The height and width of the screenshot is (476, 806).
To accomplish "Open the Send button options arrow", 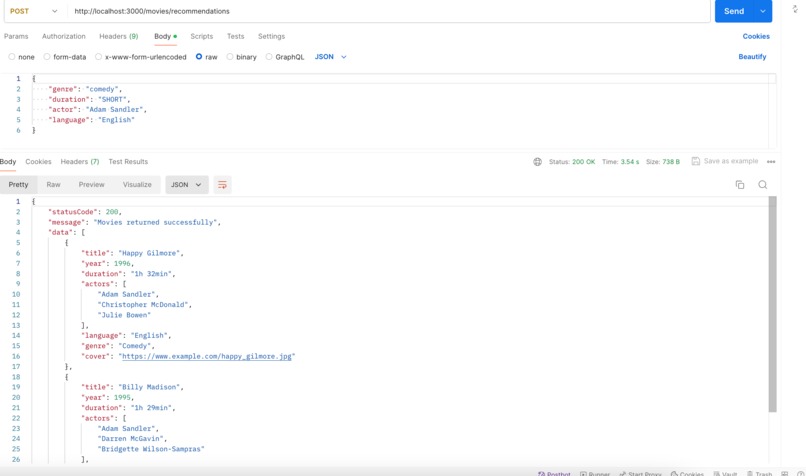I will [763, 11].
